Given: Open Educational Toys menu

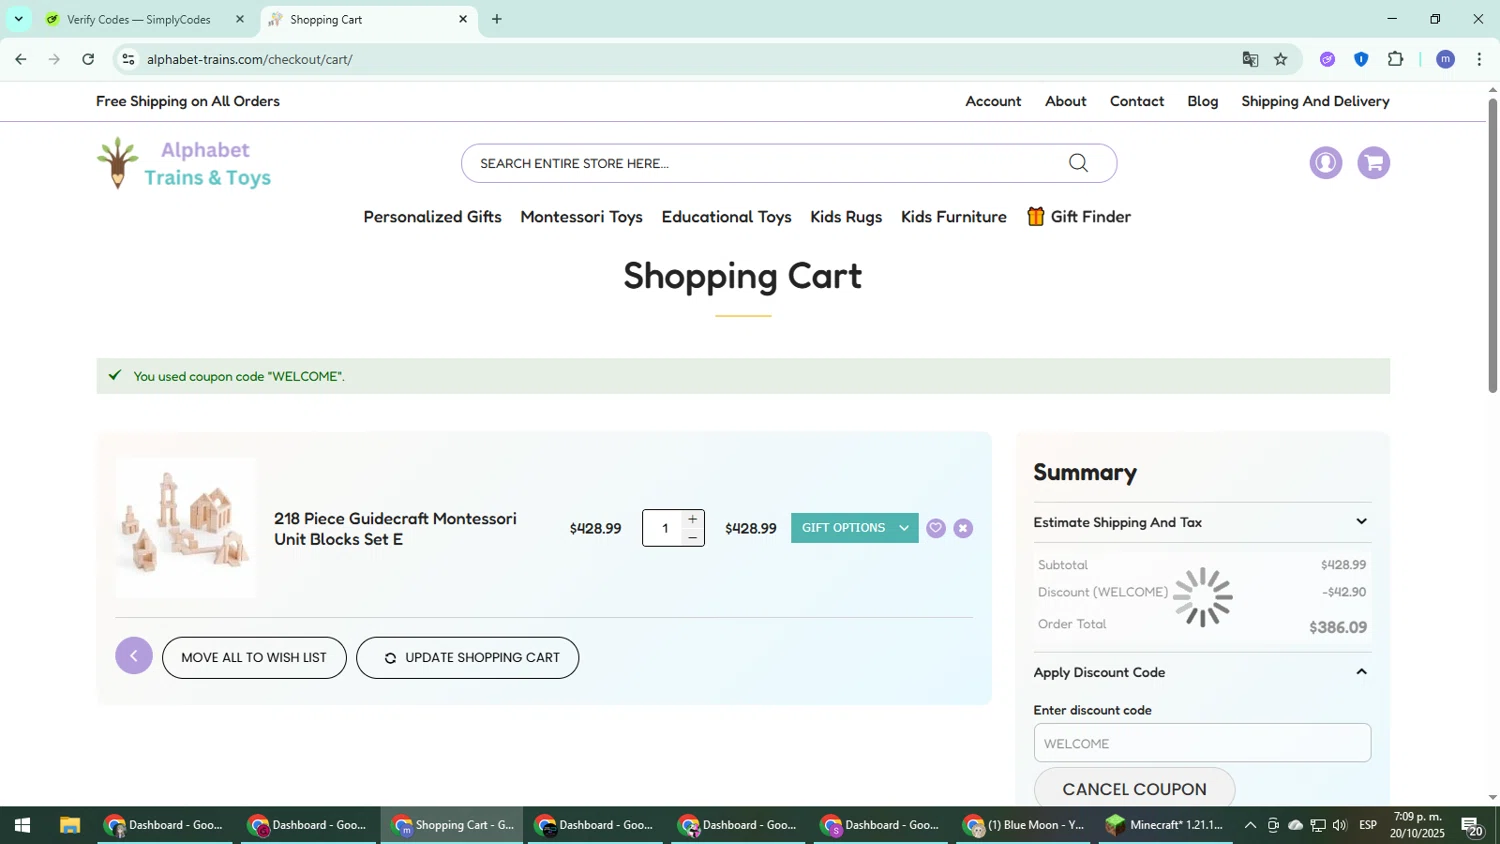Looking at the screenshot, I should tap(726, 217).
